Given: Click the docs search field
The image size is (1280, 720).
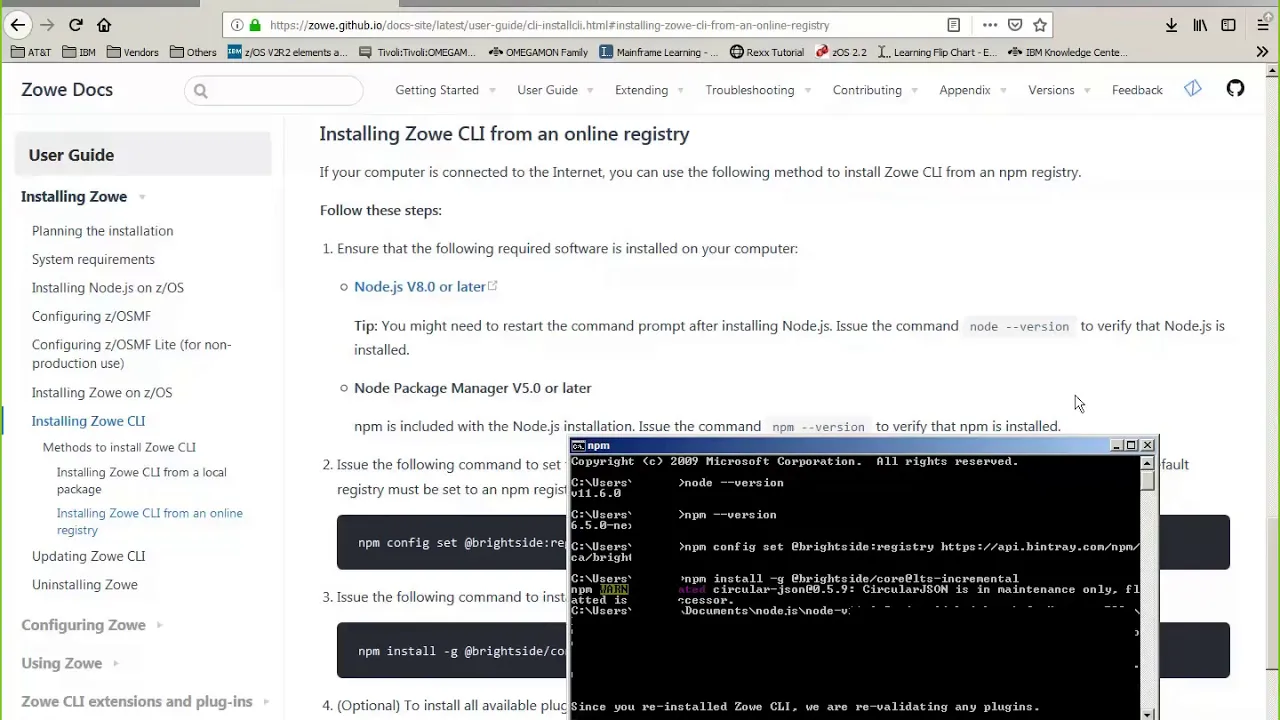Looking at the screenshot, I should pos(274,91).
